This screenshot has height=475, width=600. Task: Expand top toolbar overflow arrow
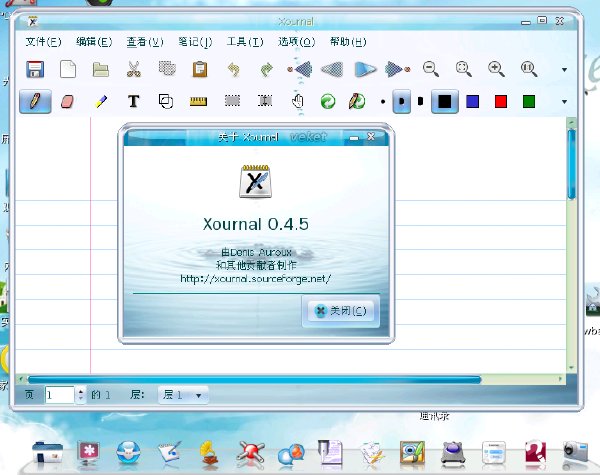point(564,70)
